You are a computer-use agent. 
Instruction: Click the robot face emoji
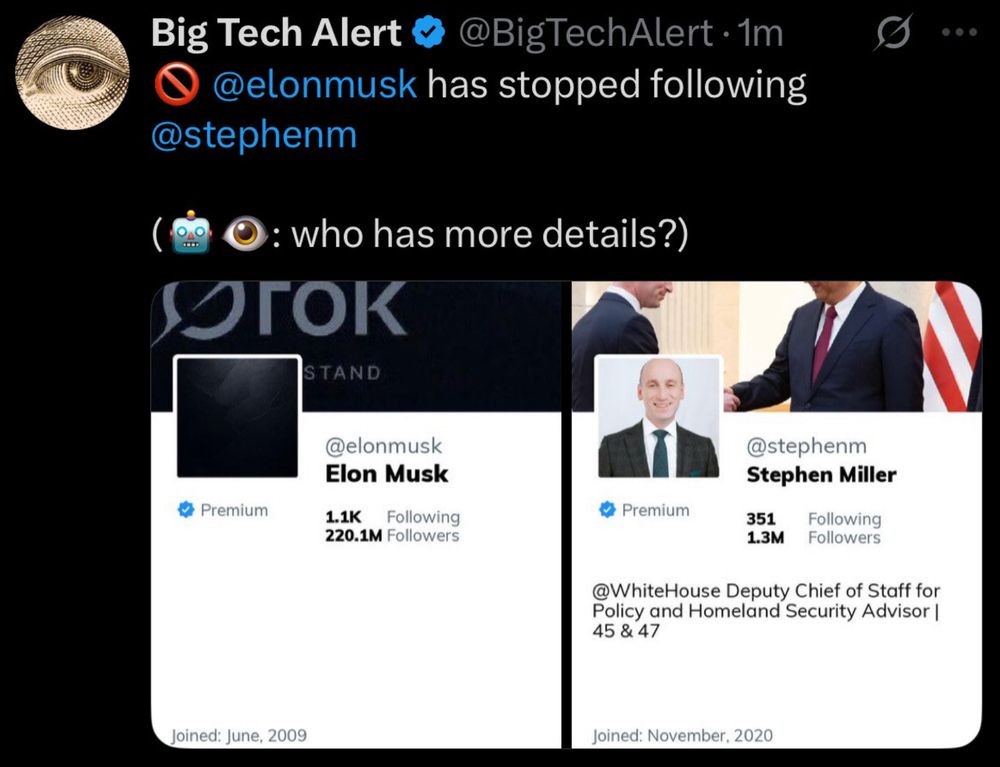pos(190,233)
